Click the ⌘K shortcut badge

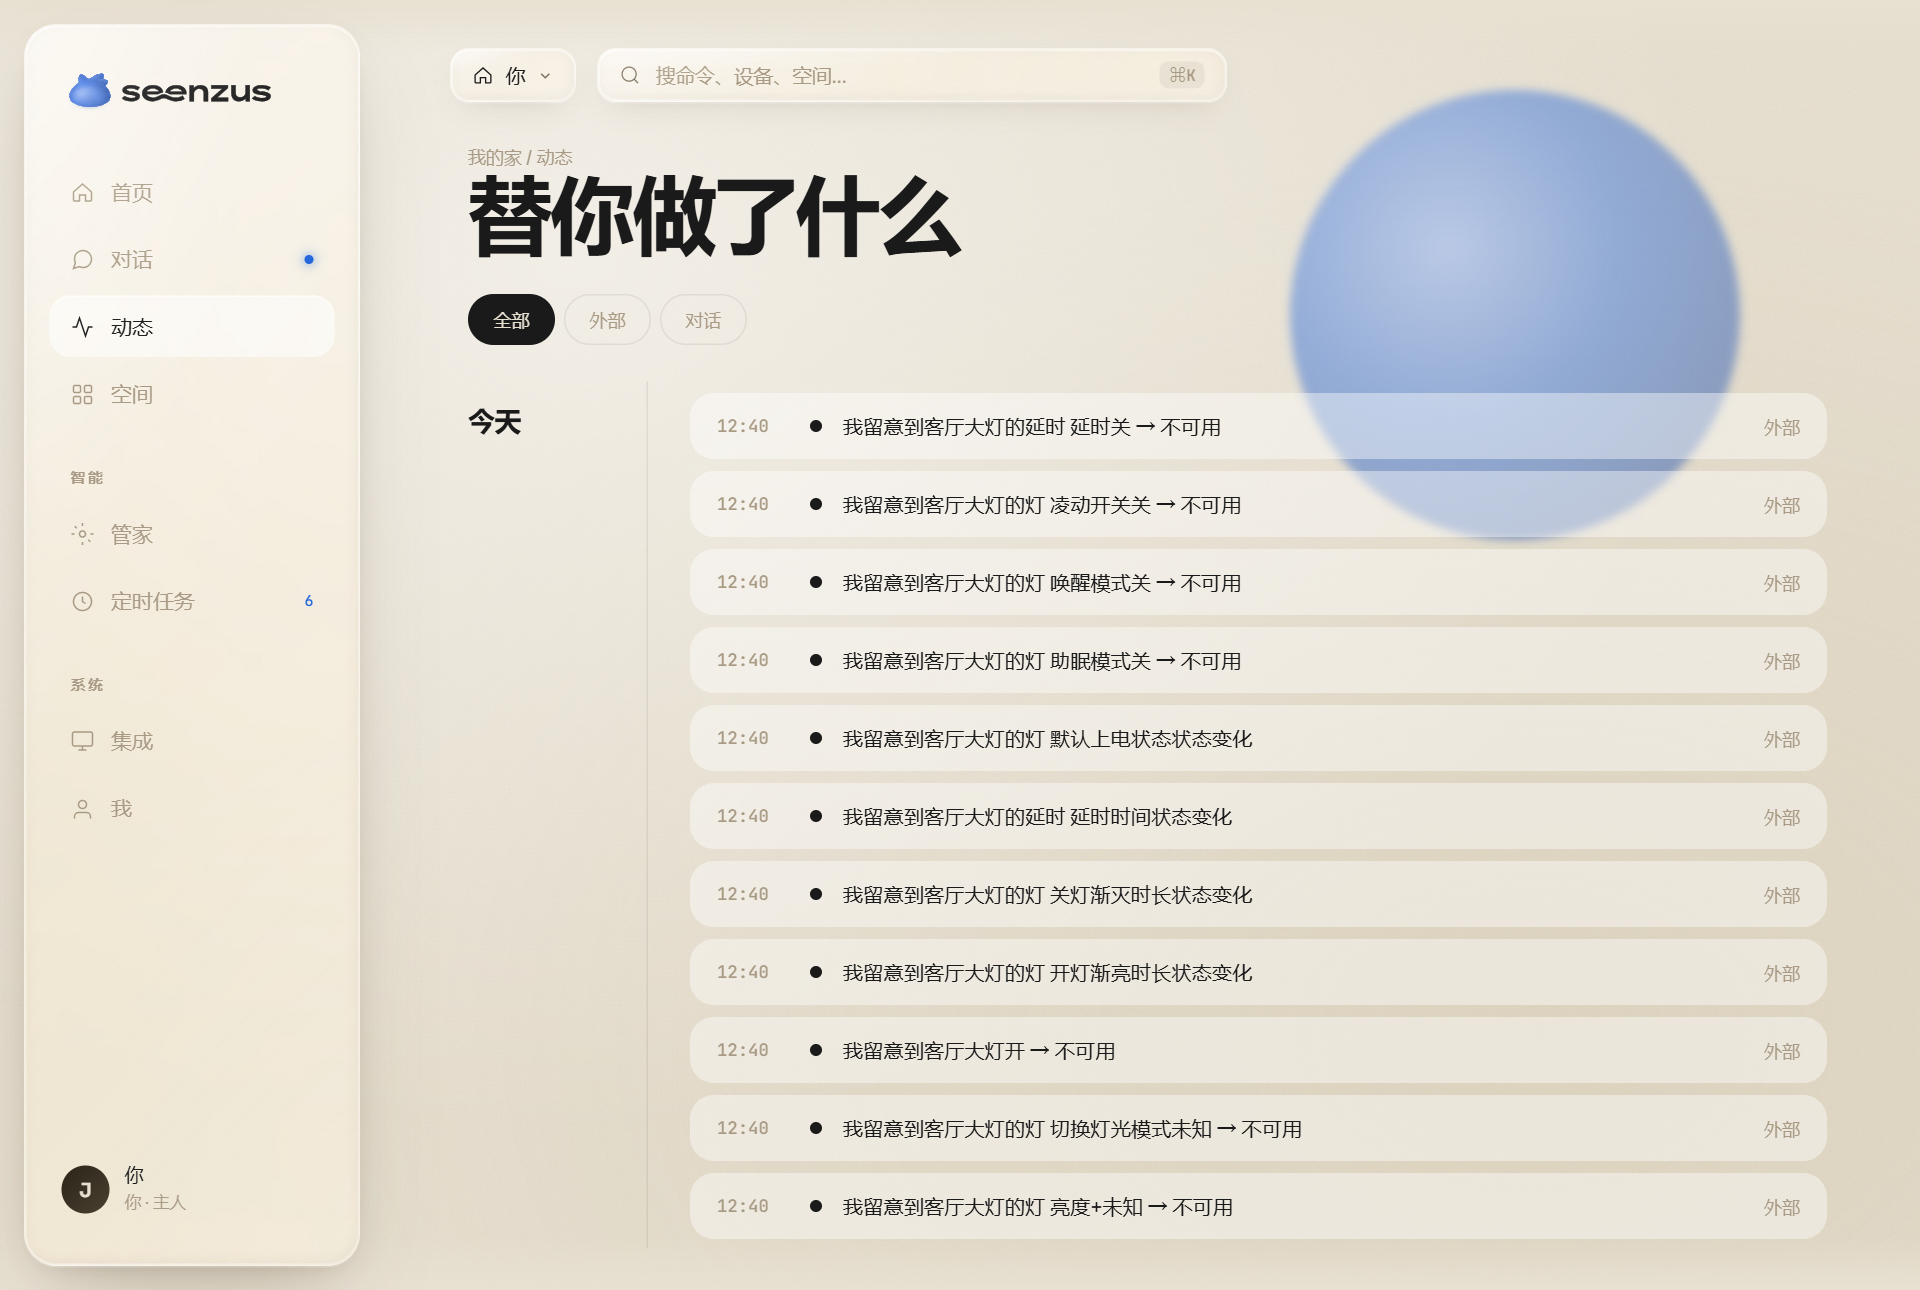tap(1182, 75)
